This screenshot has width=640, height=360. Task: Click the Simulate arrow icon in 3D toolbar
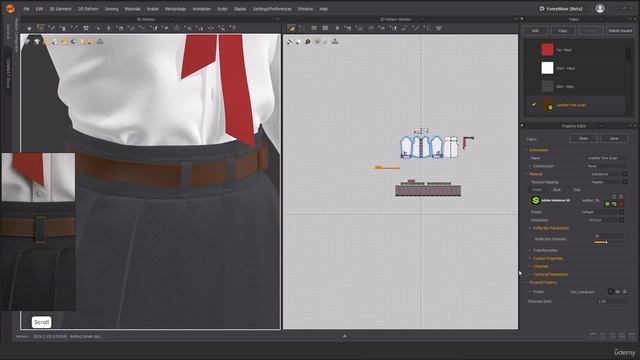point(29,28)
